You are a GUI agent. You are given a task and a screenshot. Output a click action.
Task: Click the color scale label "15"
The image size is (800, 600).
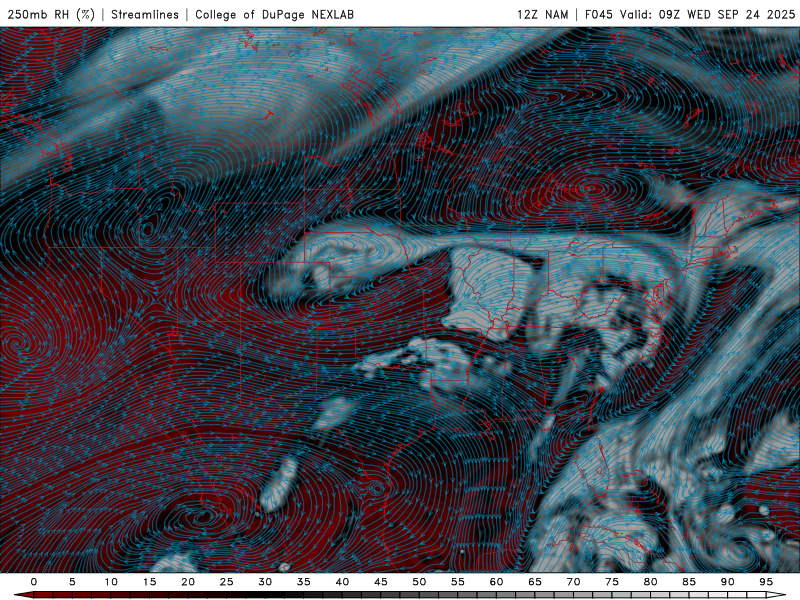pos(149,582)
